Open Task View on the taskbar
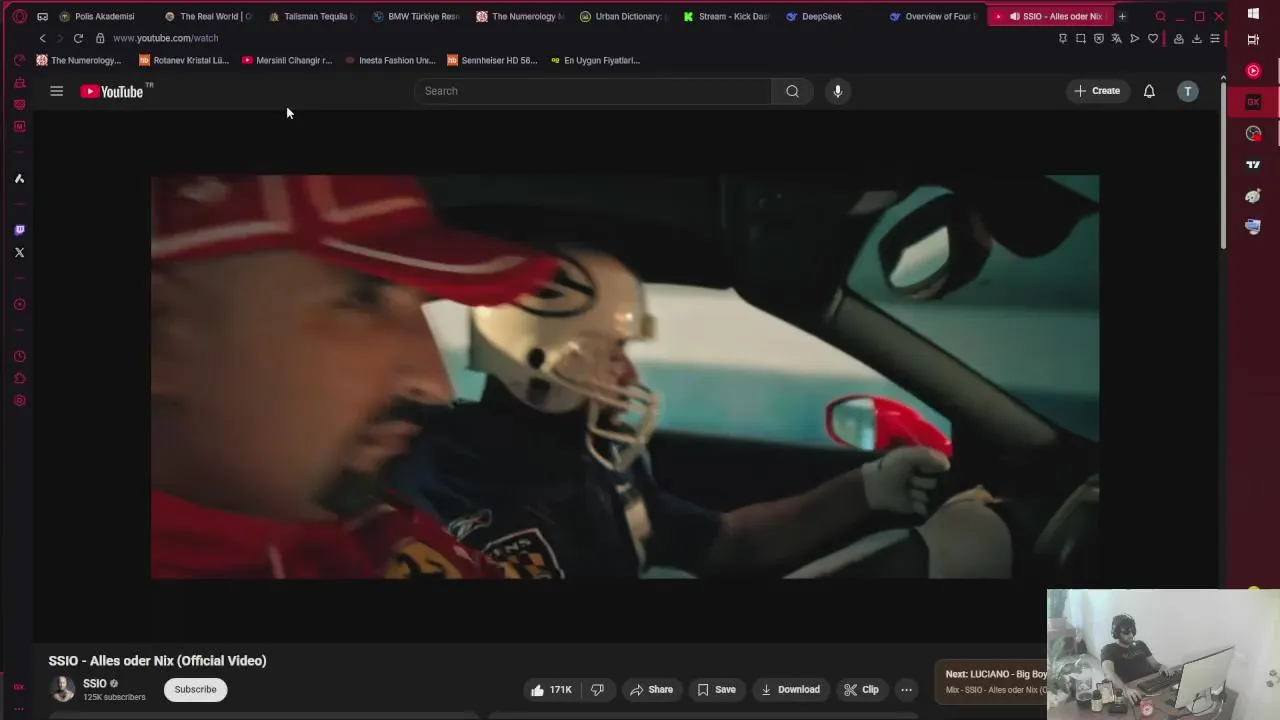The width and height of the screenshot is (1280, 720). tap(1253, 40)
